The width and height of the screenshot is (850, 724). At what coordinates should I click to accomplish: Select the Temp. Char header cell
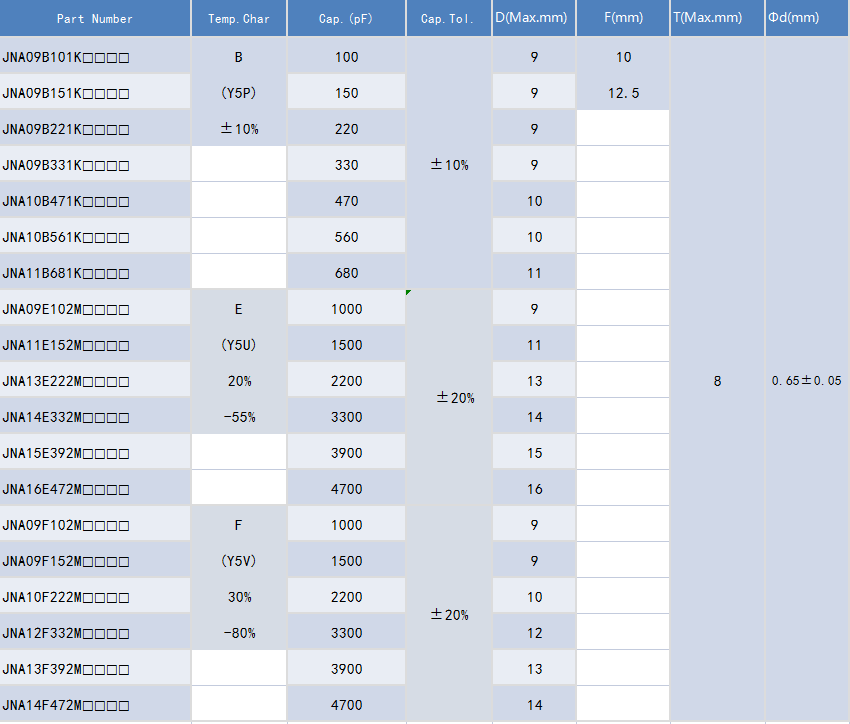point(239,18)
